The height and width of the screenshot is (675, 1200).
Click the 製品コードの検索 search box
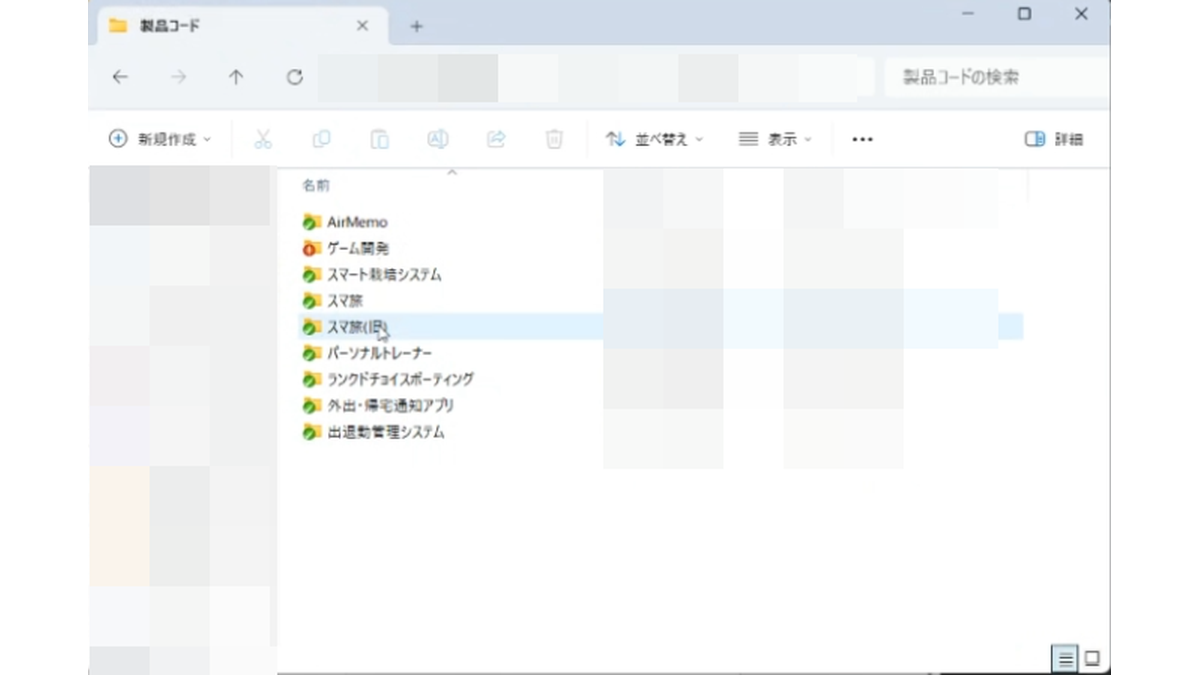tap(996, 77)
